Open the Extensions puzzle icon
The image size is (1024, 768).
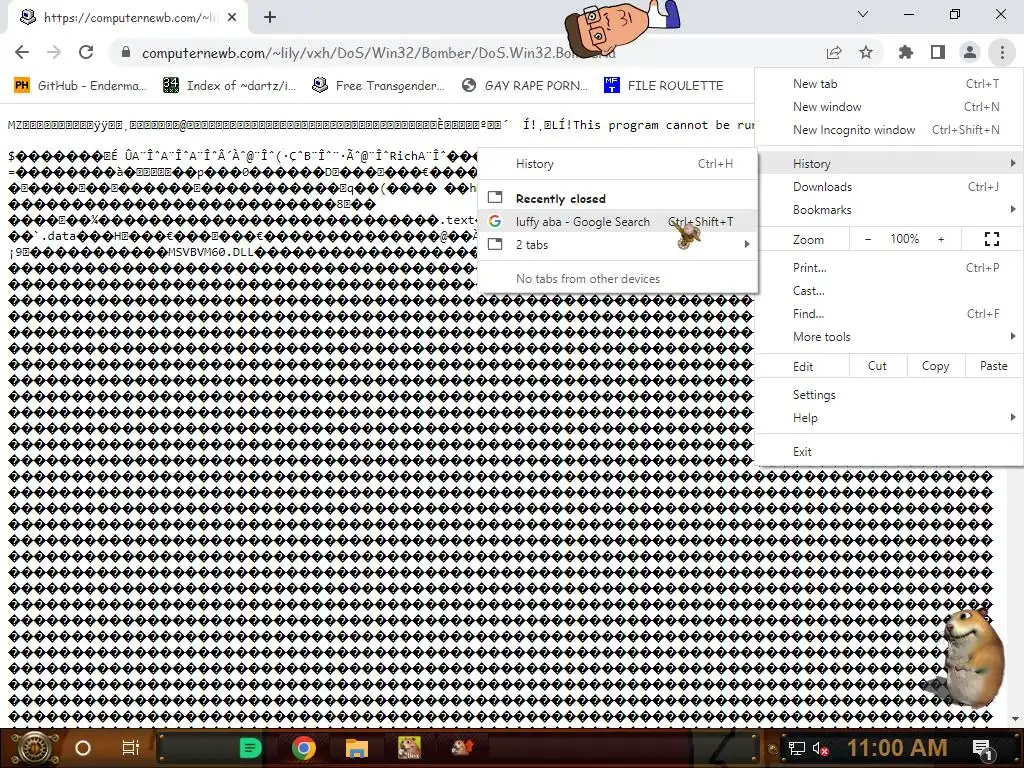(906, 52)
